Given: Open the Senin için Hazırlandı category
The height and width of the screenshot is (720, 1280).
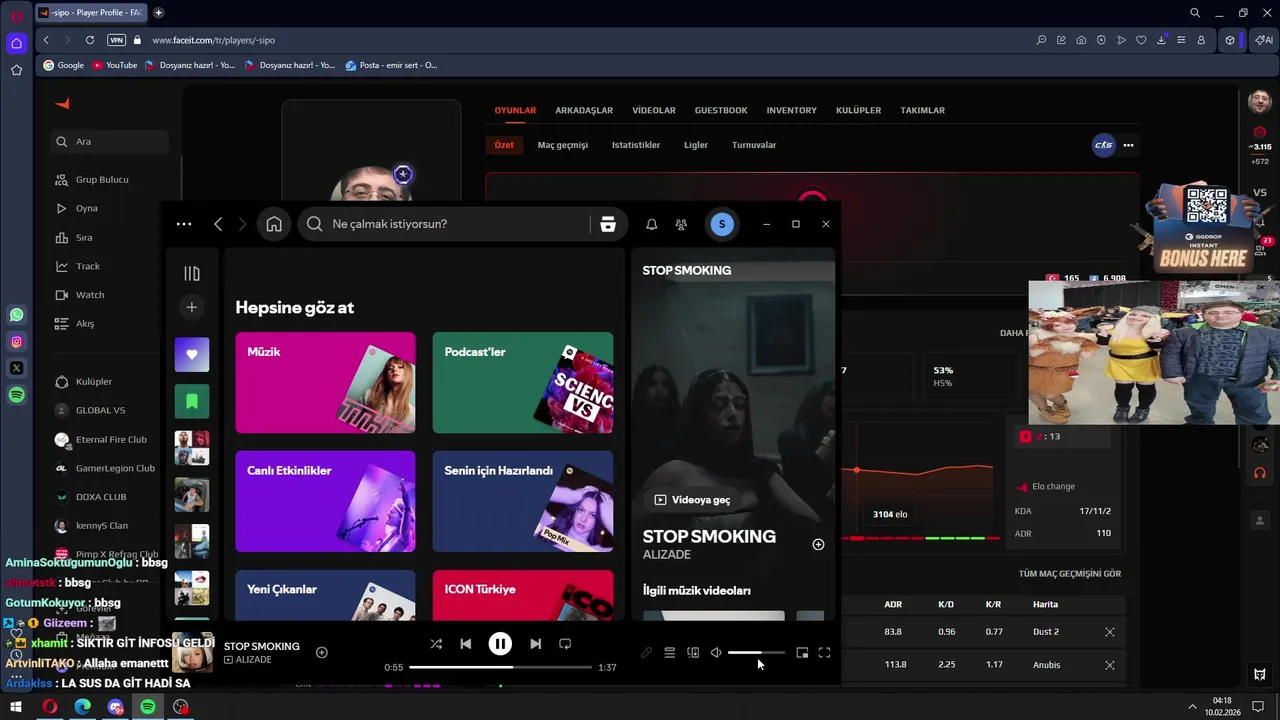Looking at the screenshot, I should click(523, 501).
